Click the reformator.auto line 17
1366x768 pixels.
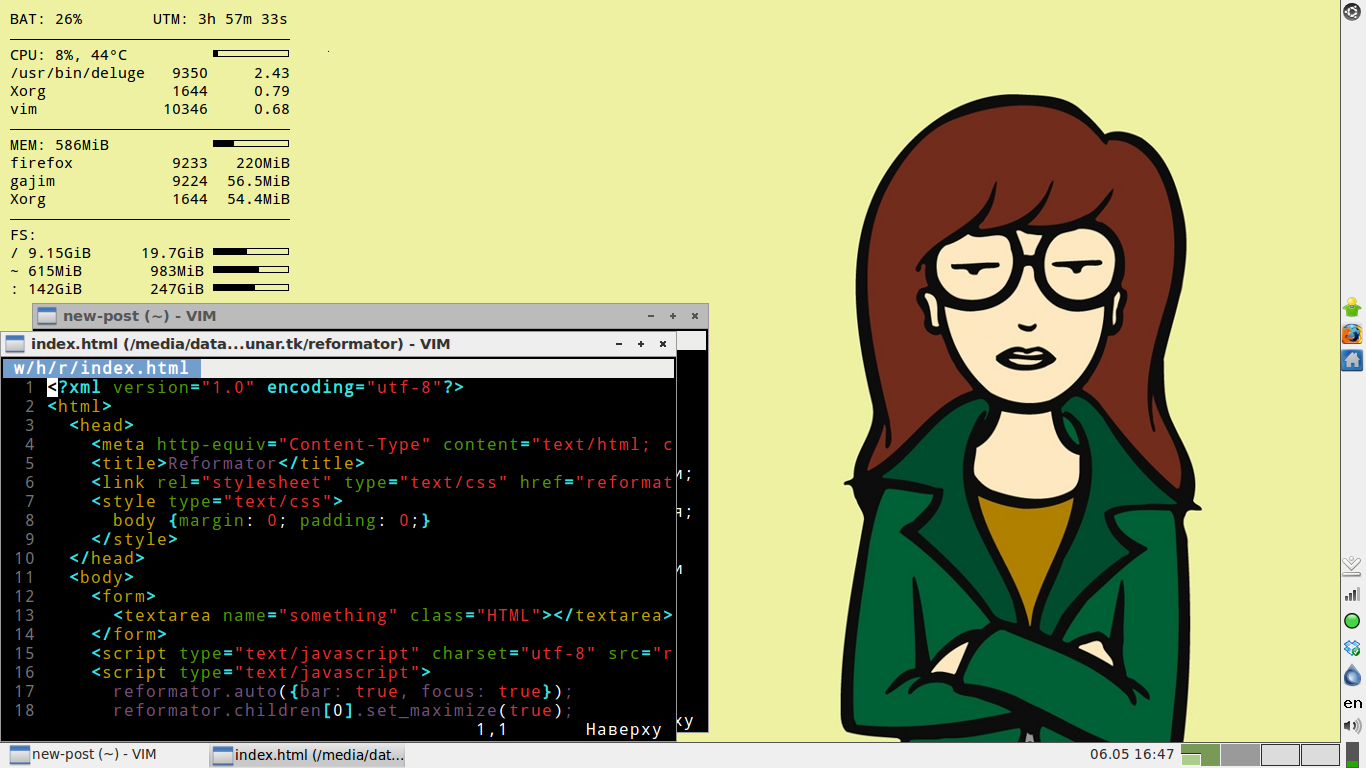343,691
